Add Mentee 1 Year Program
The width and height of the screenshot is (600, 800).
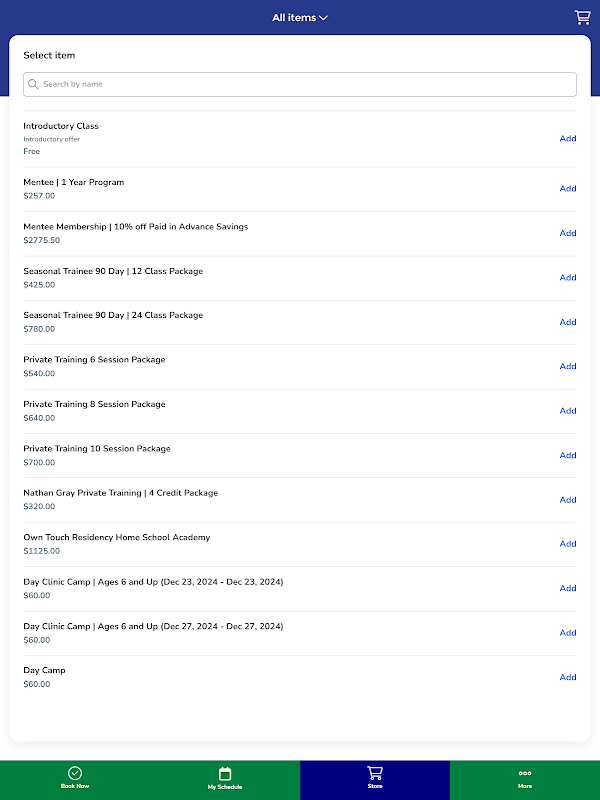567,188
